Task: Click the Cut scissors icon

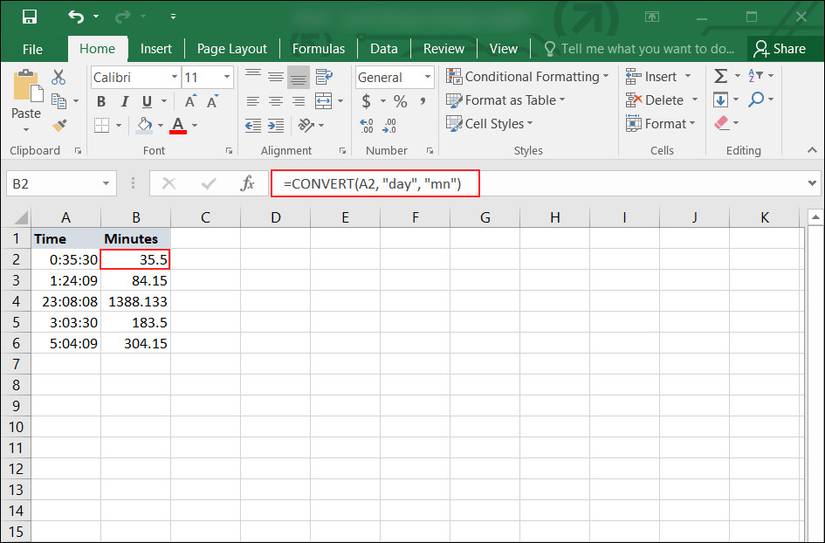Action: point(59,77)
